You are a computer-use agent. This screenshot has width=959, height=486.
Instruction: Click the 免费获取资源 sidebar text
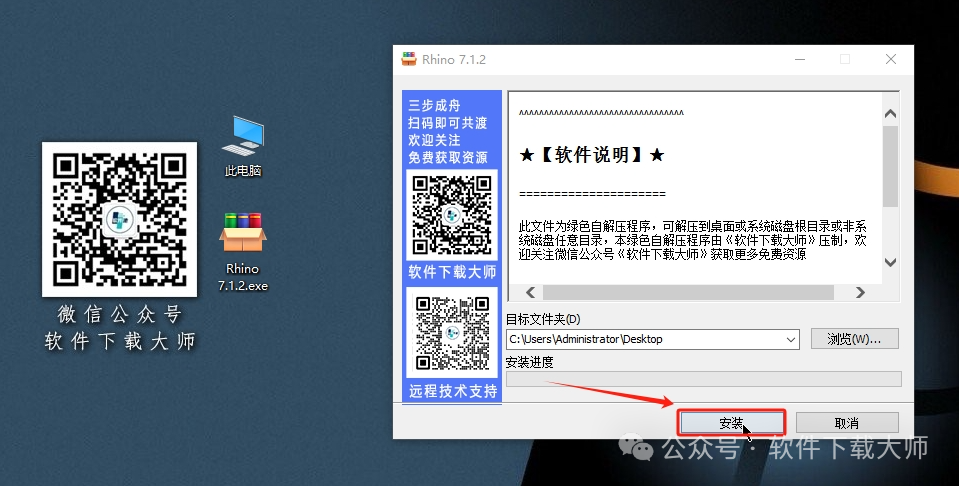[x=448, y=158]
